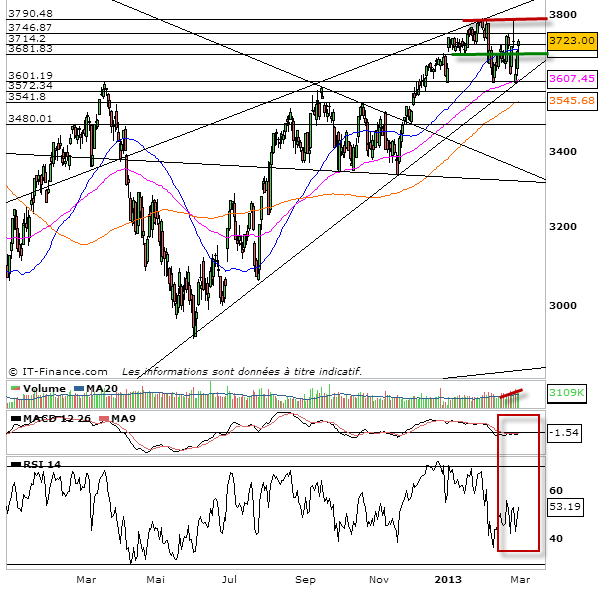Click the MACD value label -1.54
600x589 pixels.
(x=565, y=432)
